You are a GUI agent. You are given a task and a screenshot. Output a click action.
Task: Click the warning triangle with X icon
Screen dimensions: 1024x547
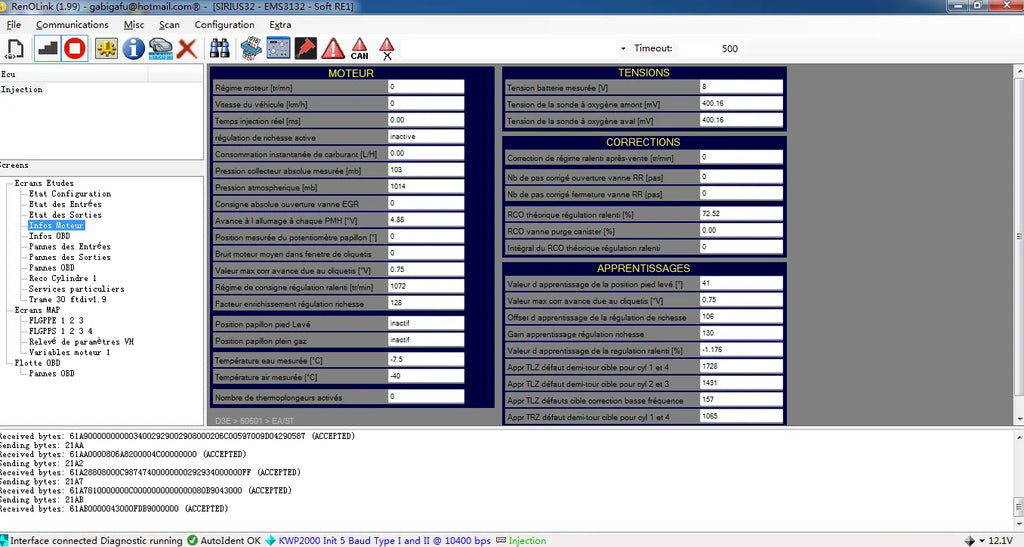[x=387, y=48]
